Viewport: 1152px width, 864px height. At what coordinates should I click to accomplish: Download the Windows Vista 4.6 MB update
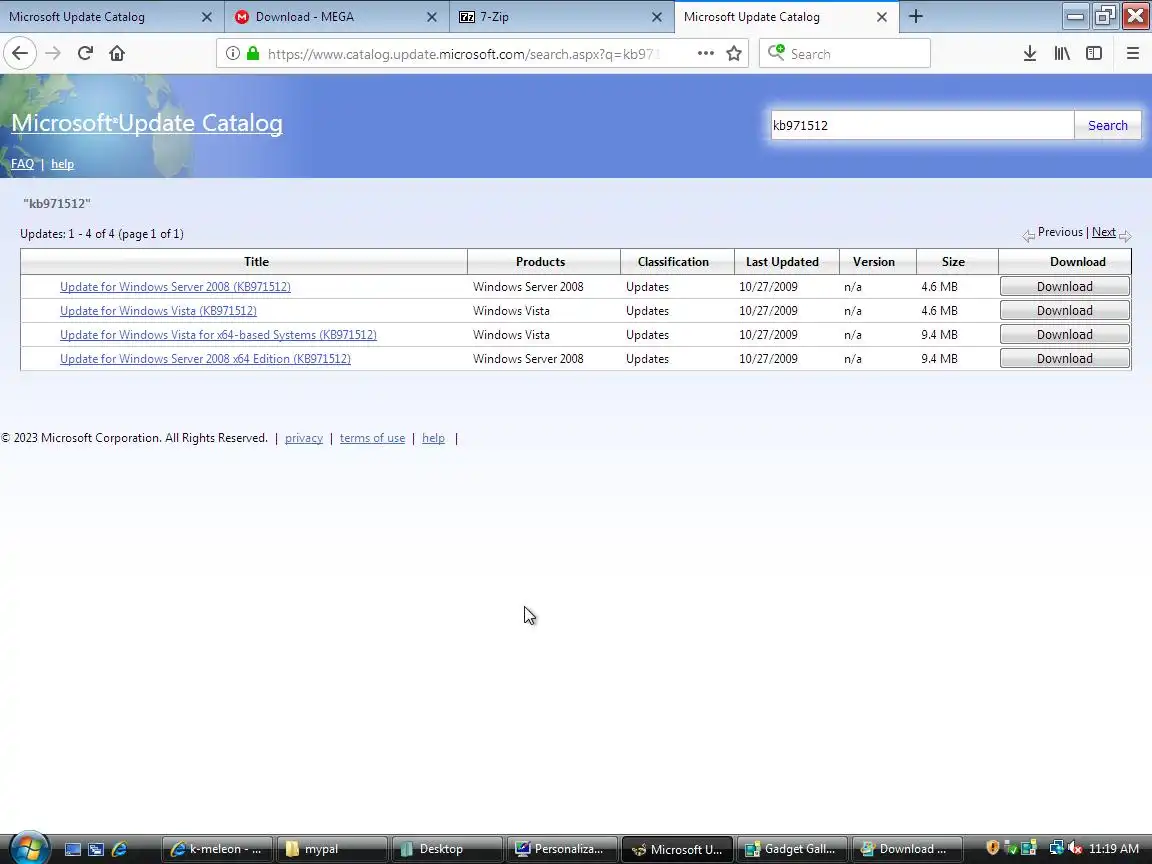click(x=1065, y=311)
